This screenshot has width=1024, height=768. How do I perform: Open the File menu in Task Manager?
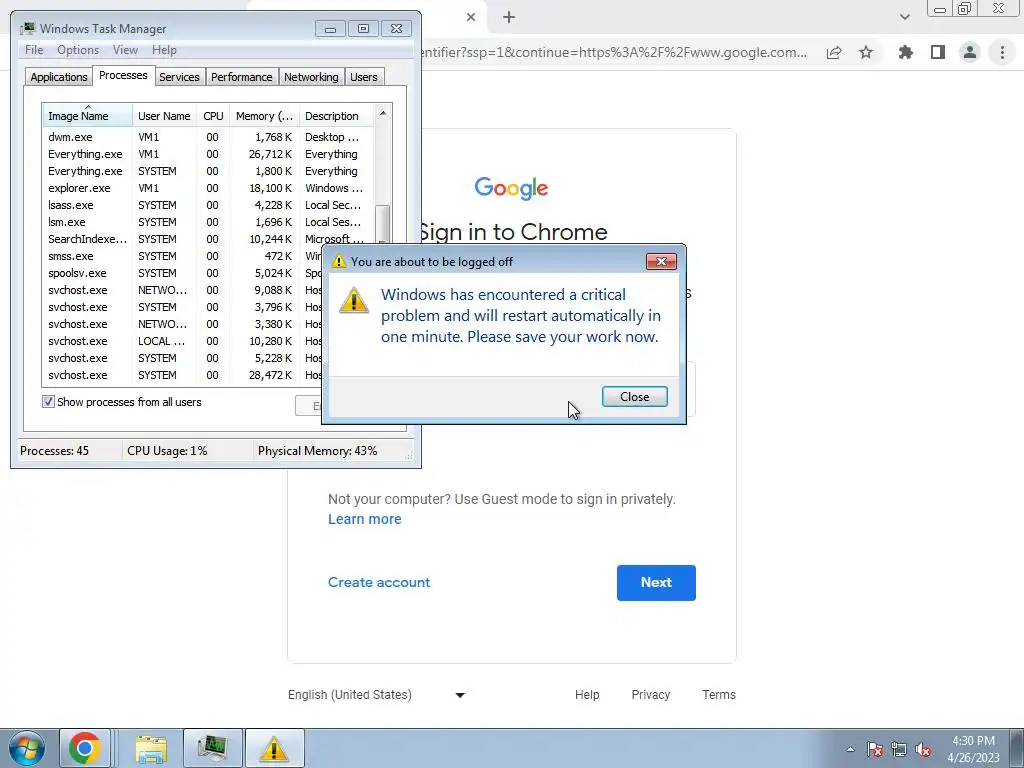point(34,50)
